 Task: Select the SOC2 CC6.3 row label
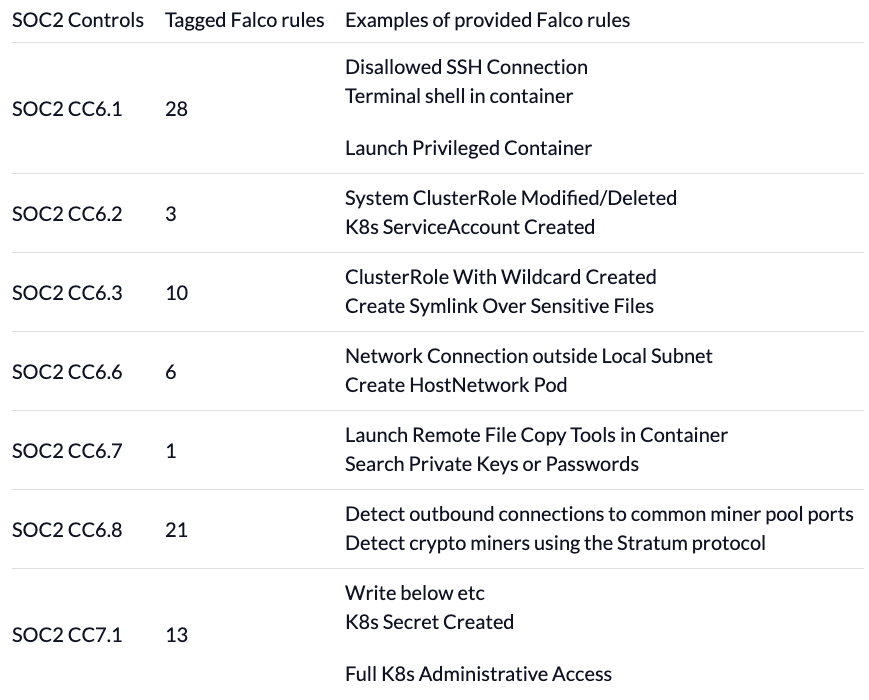67,293
